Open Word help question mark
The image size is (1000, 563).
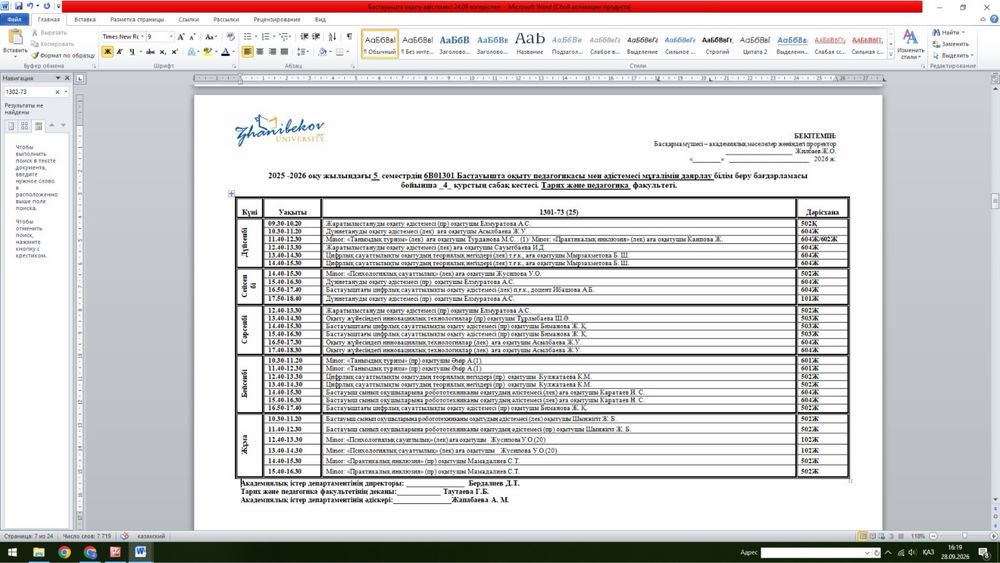point(994,19)
